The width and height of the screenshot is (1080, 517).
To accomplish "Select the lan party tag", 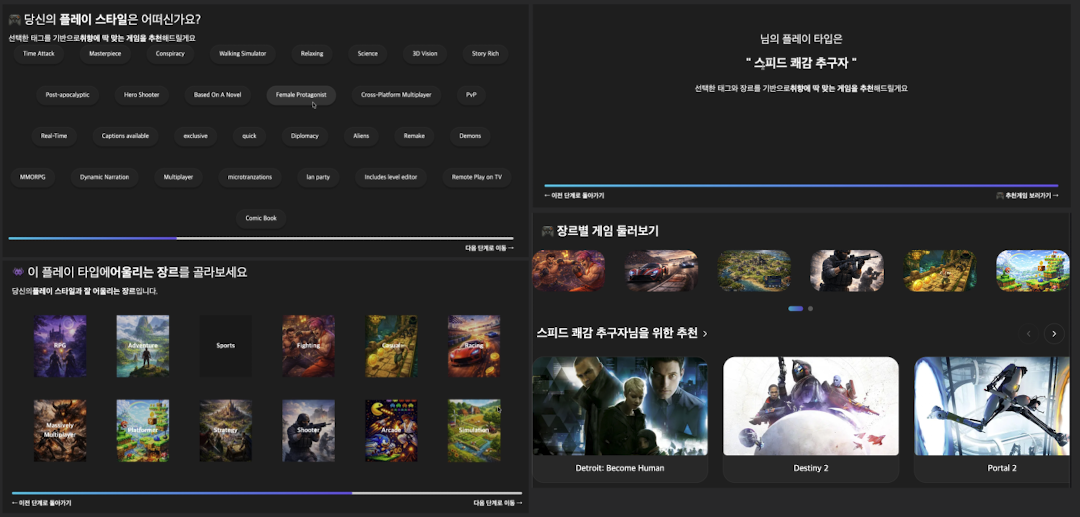I will (x=318, y=178).
